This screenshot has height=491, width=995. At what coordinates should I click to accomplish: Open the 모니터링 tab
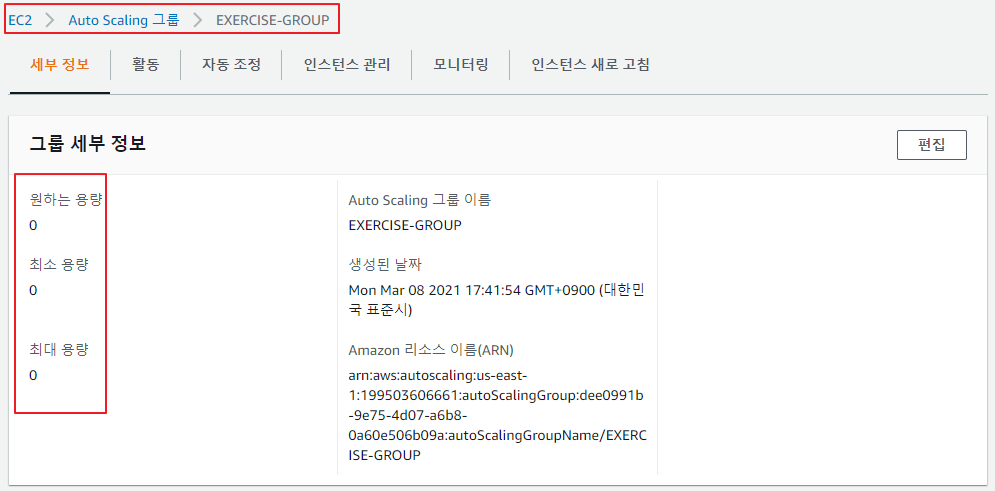461,64
